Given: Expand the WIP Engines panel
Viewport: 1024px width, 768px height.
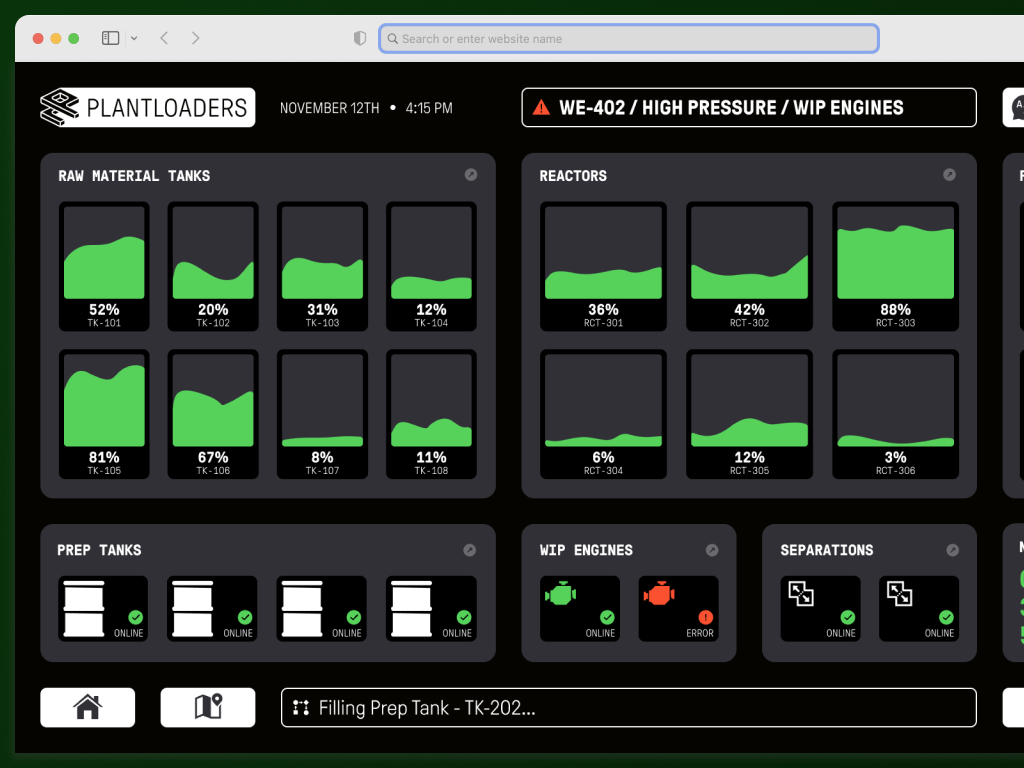Looking at the screenshot, I should 712,550.
